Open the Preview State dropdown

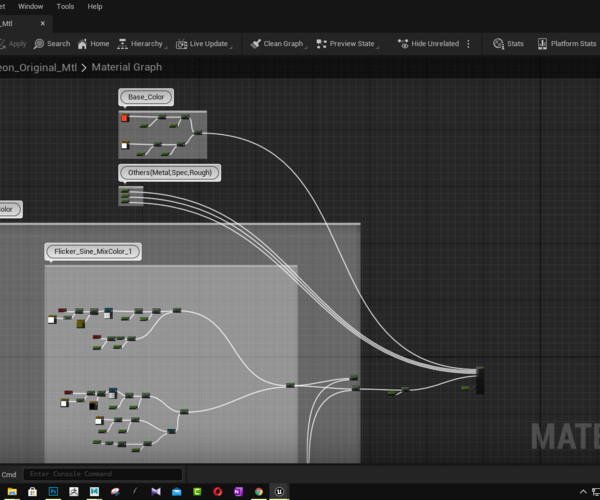(x=347, y=44)
